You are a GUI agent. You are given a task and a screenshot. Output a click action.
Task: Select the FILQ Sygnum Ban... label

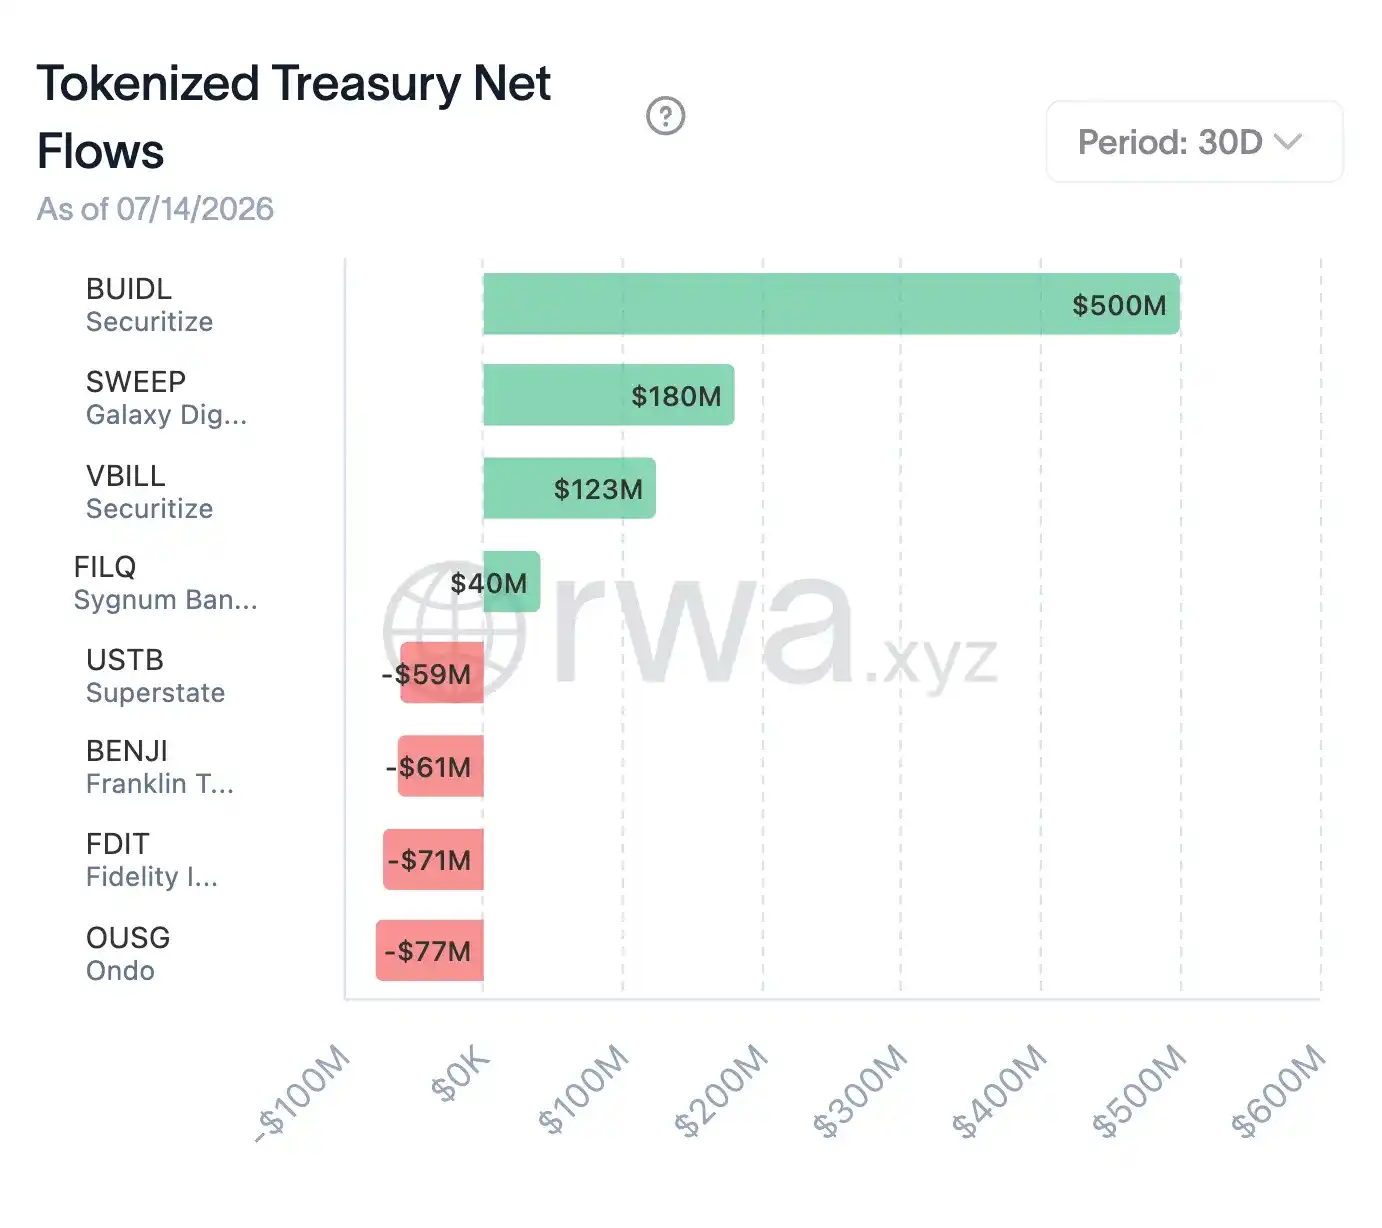[x=165, y=583]
